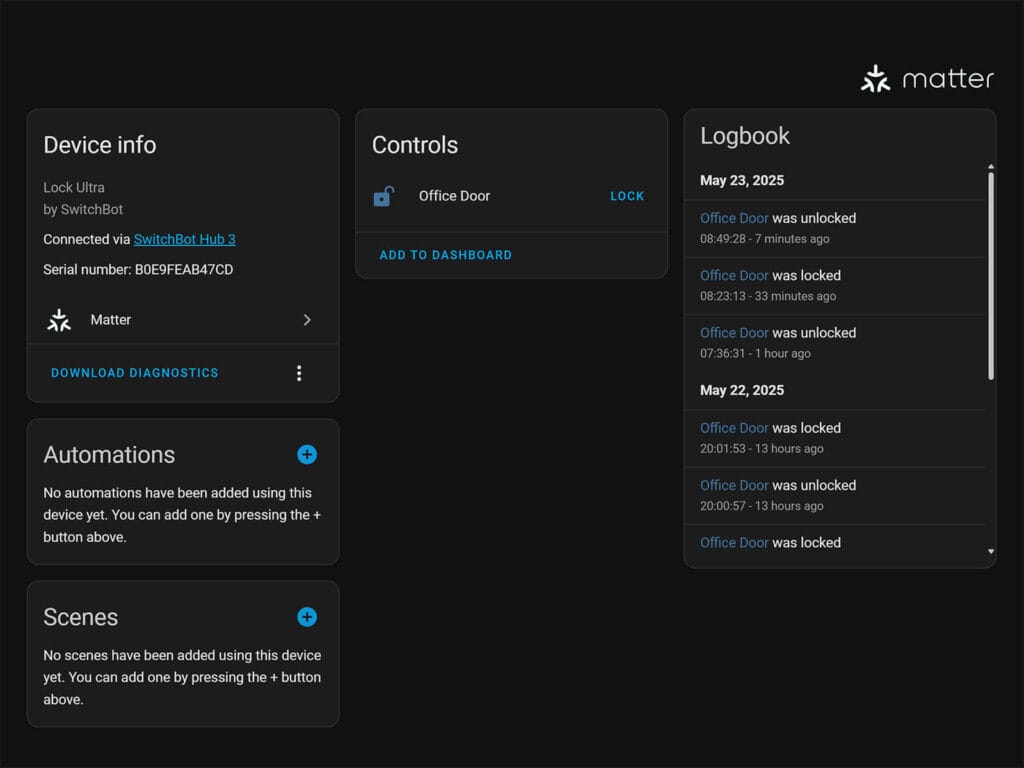Click the Matter icon in Device info
This screenshot has width=1024, height=768.
(59, 320)
